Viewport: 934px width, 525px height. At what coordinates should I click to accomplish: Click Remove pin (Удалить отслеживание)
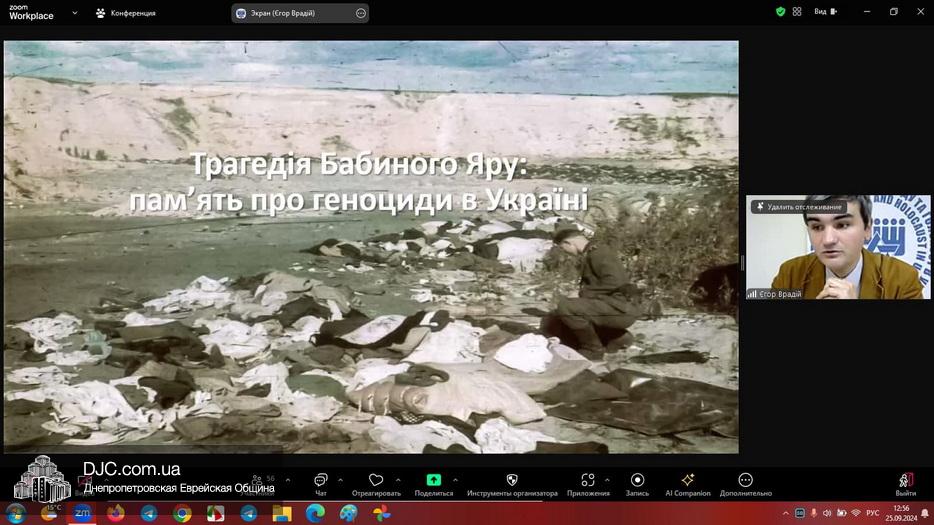pyautogui.click(x=799, y=207)
